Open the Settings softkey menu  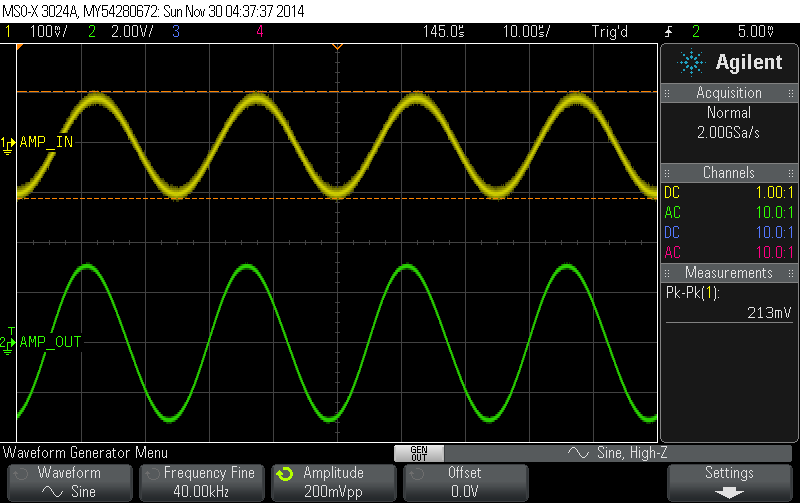[x=730, y=483]
